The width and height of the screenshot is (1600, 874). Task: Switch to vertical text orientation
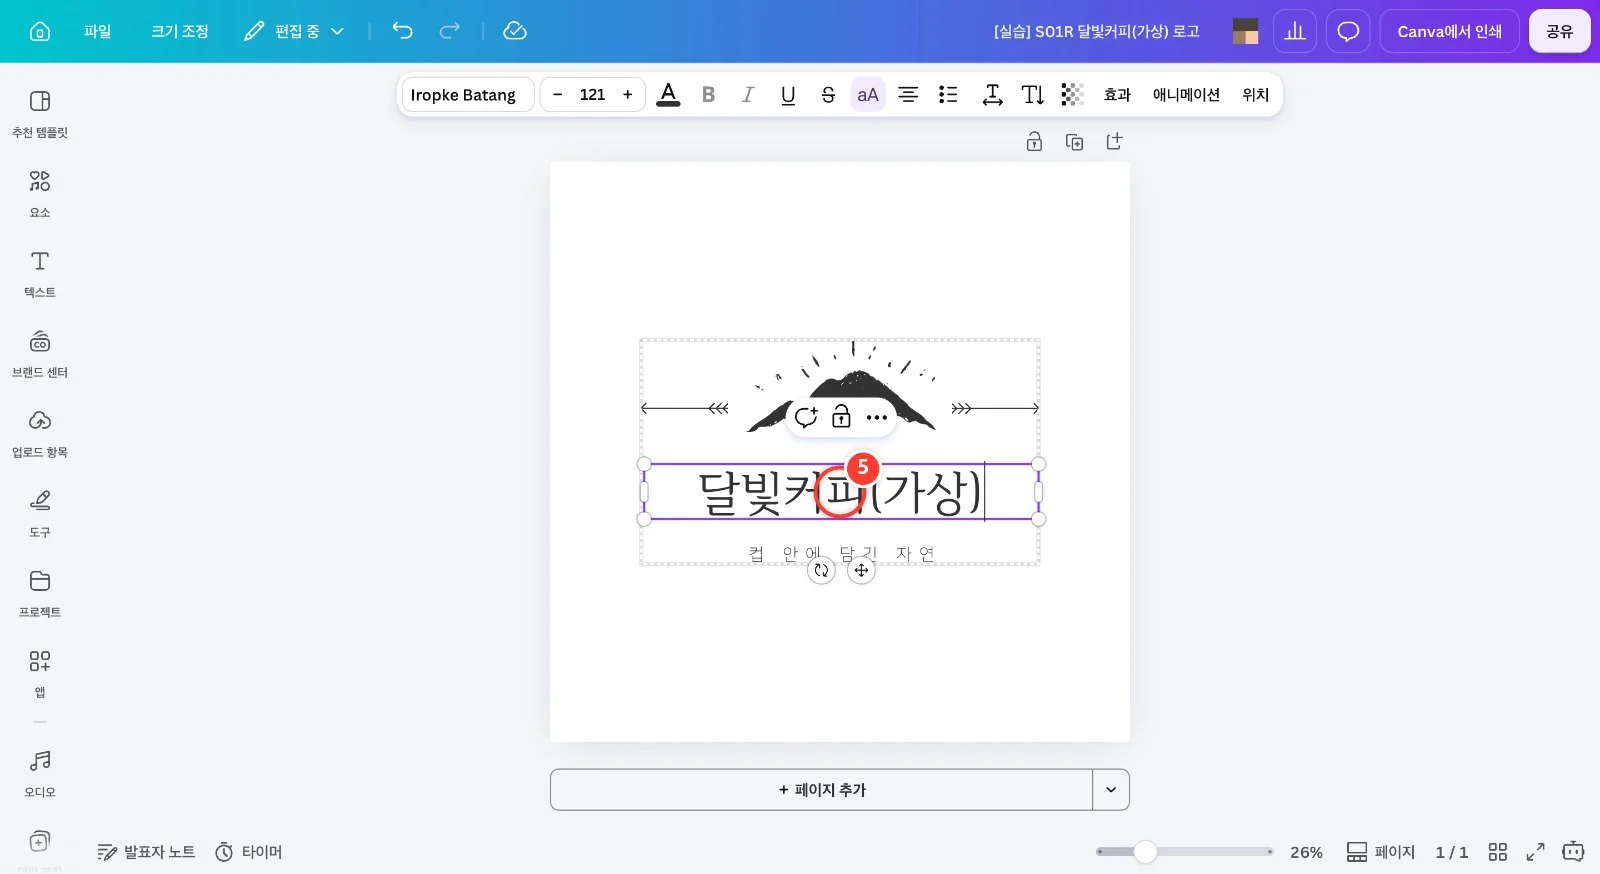click(1033, 95)
